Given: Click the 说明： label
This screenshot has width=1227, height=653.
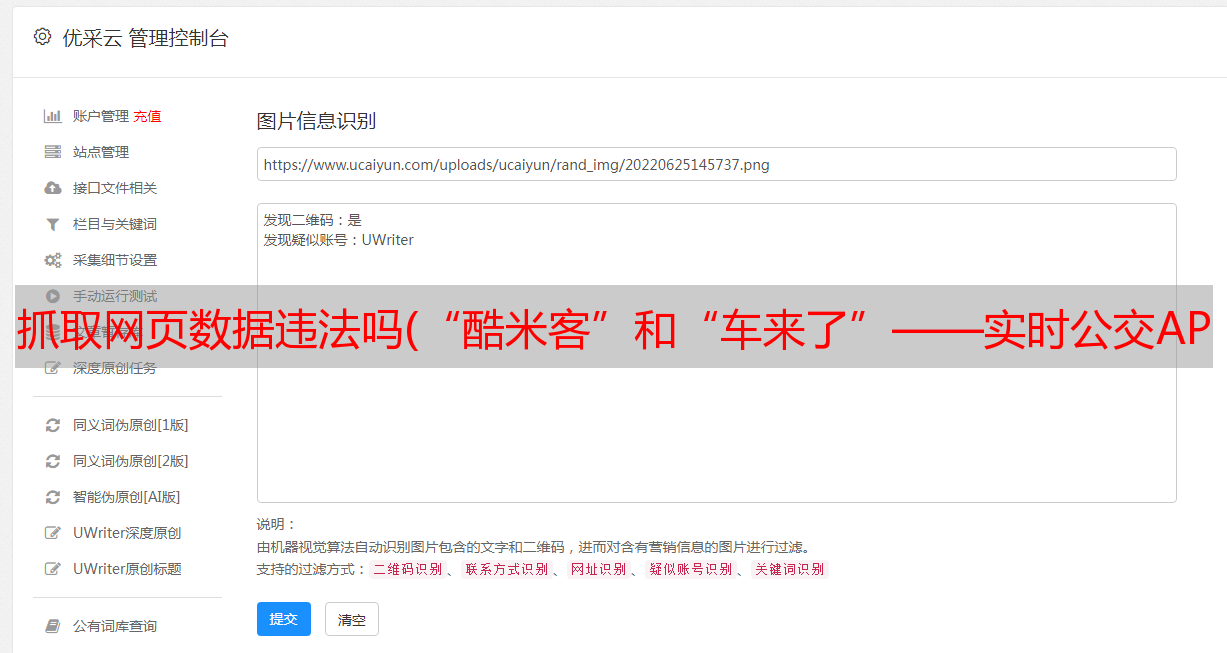Looking at the screenshot, I should pyautogui.click(x=276, y=524).
